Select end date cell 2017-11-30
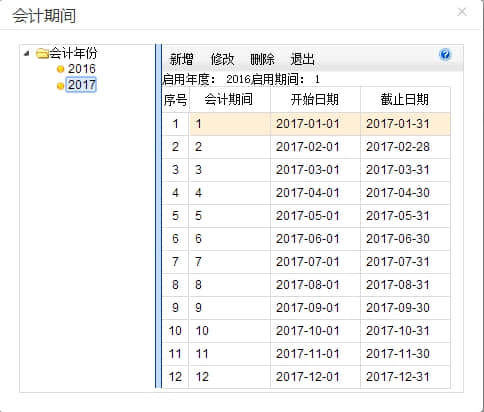This screenshot has width=484, height=412. (x=405, y=354)
